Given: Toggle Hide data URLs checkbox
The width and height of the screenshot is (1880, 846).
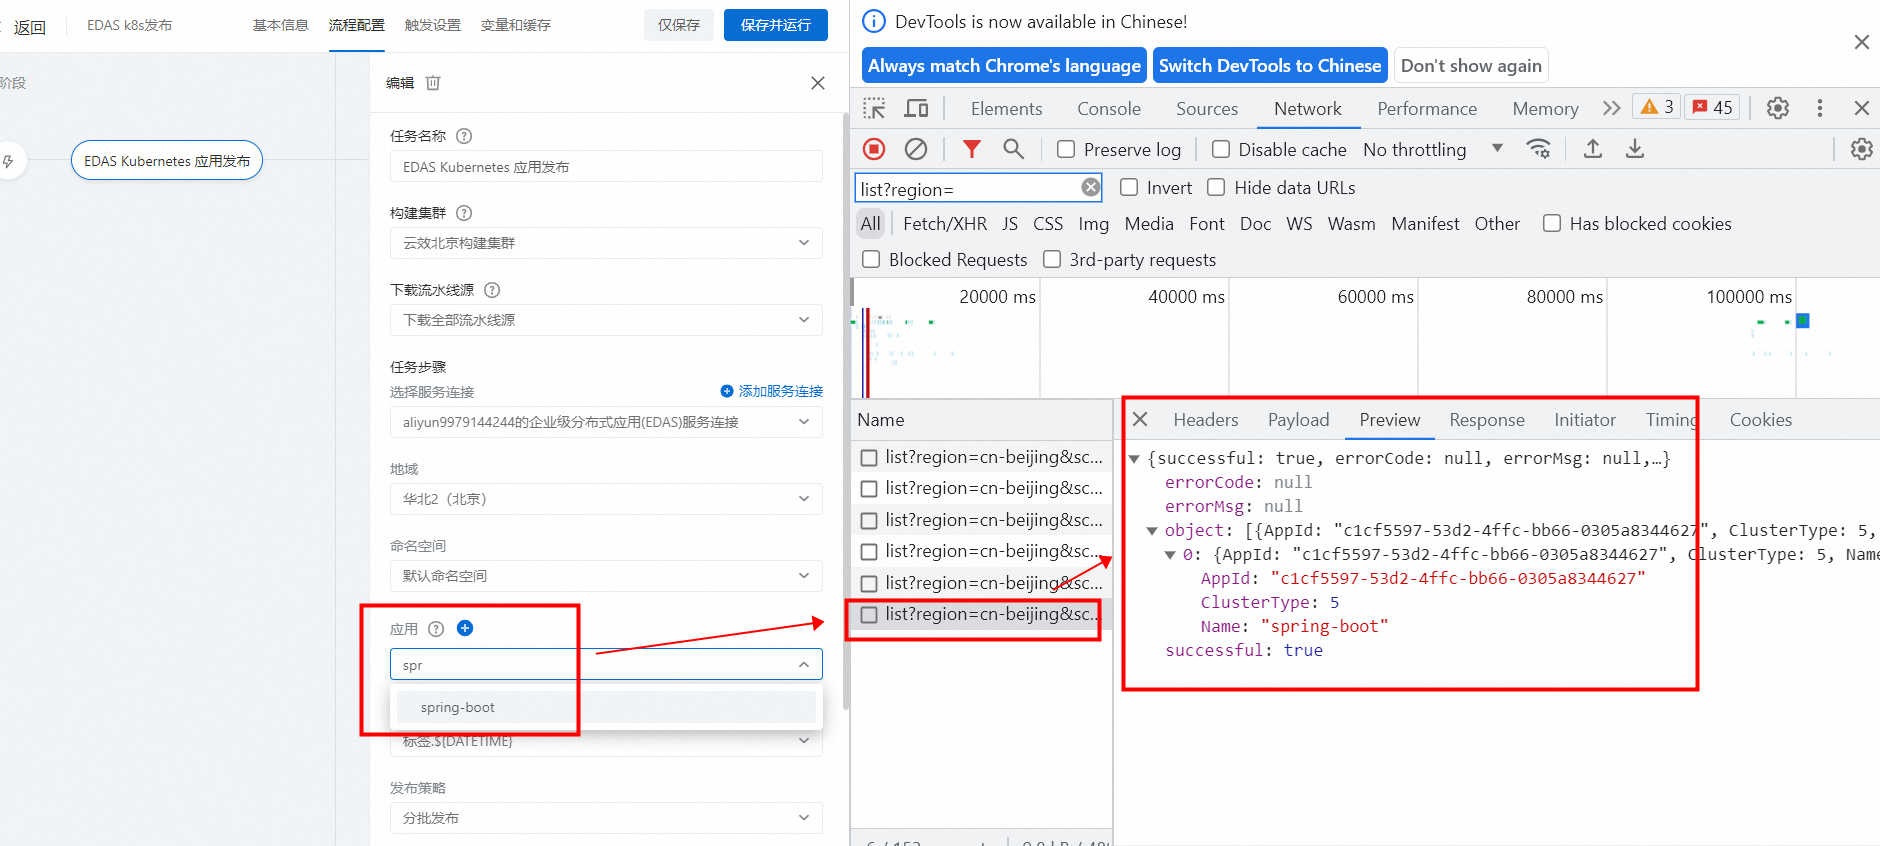Looking at the screenshot, I should click(1216, 187).
